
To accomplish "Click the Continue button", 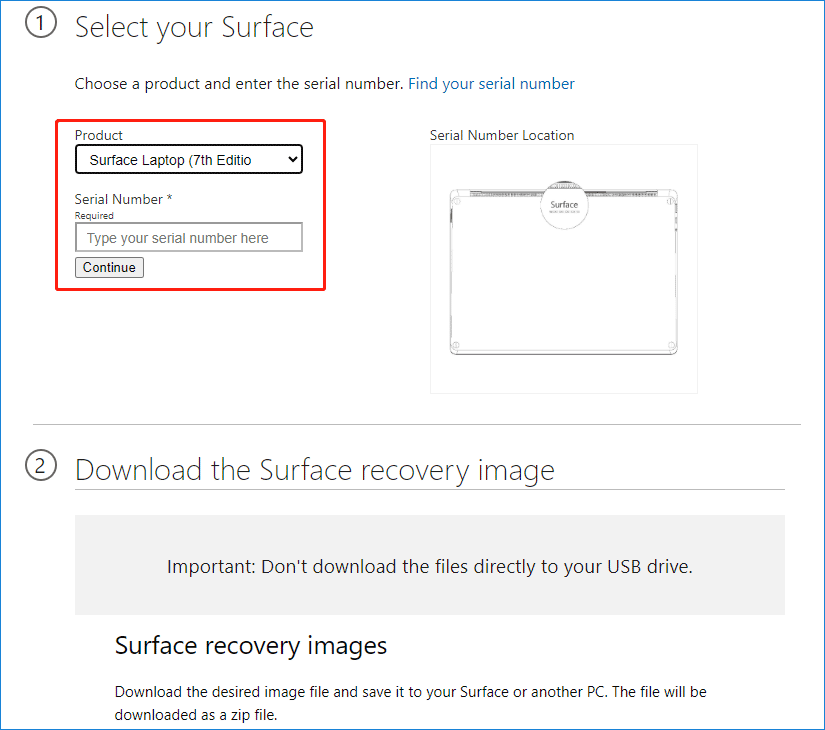I will 108,267.
